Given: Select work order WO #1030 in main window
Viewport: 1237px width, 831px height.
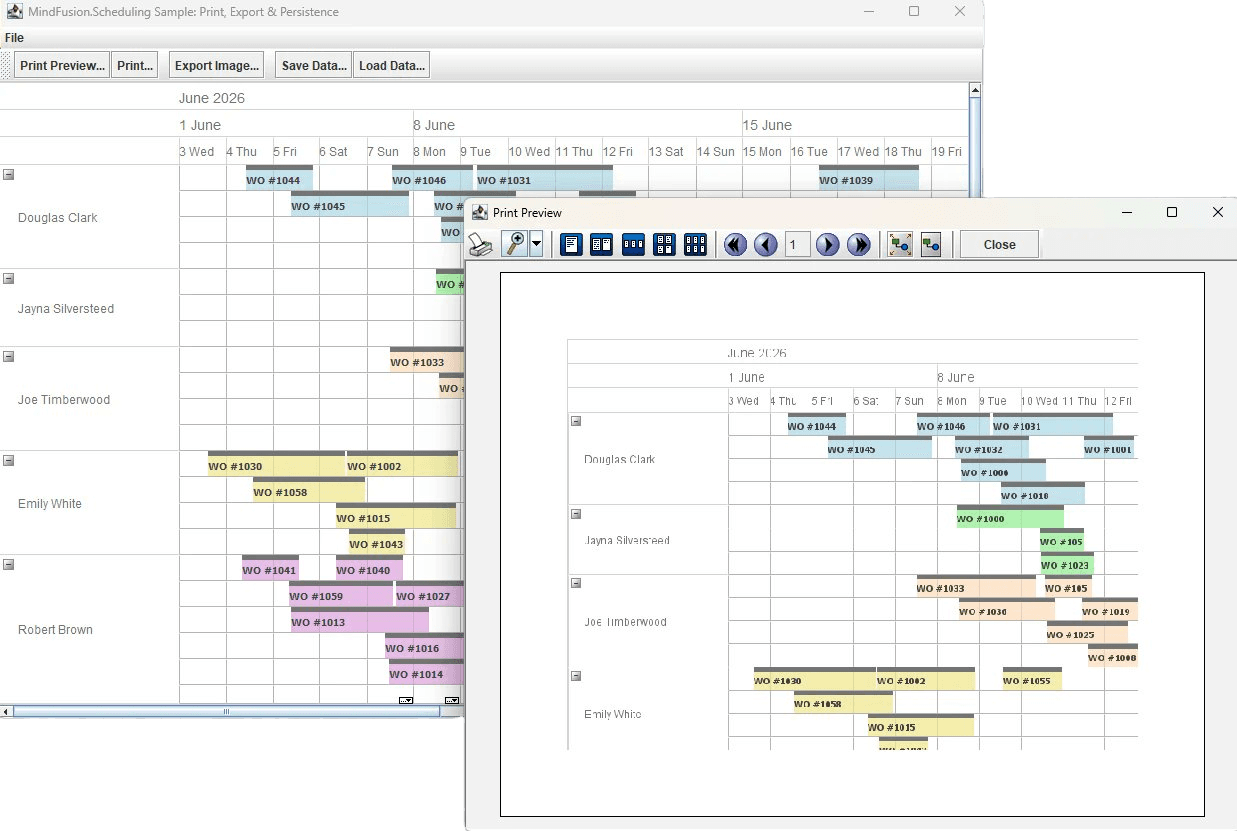Looking at the screenshot, I should [x=276, y=466].
